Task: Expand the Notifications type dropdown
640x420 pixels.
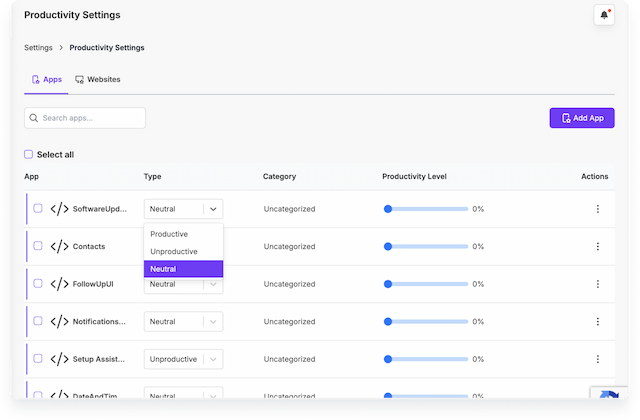Action: pyautogui.click(x=213, y=322)
